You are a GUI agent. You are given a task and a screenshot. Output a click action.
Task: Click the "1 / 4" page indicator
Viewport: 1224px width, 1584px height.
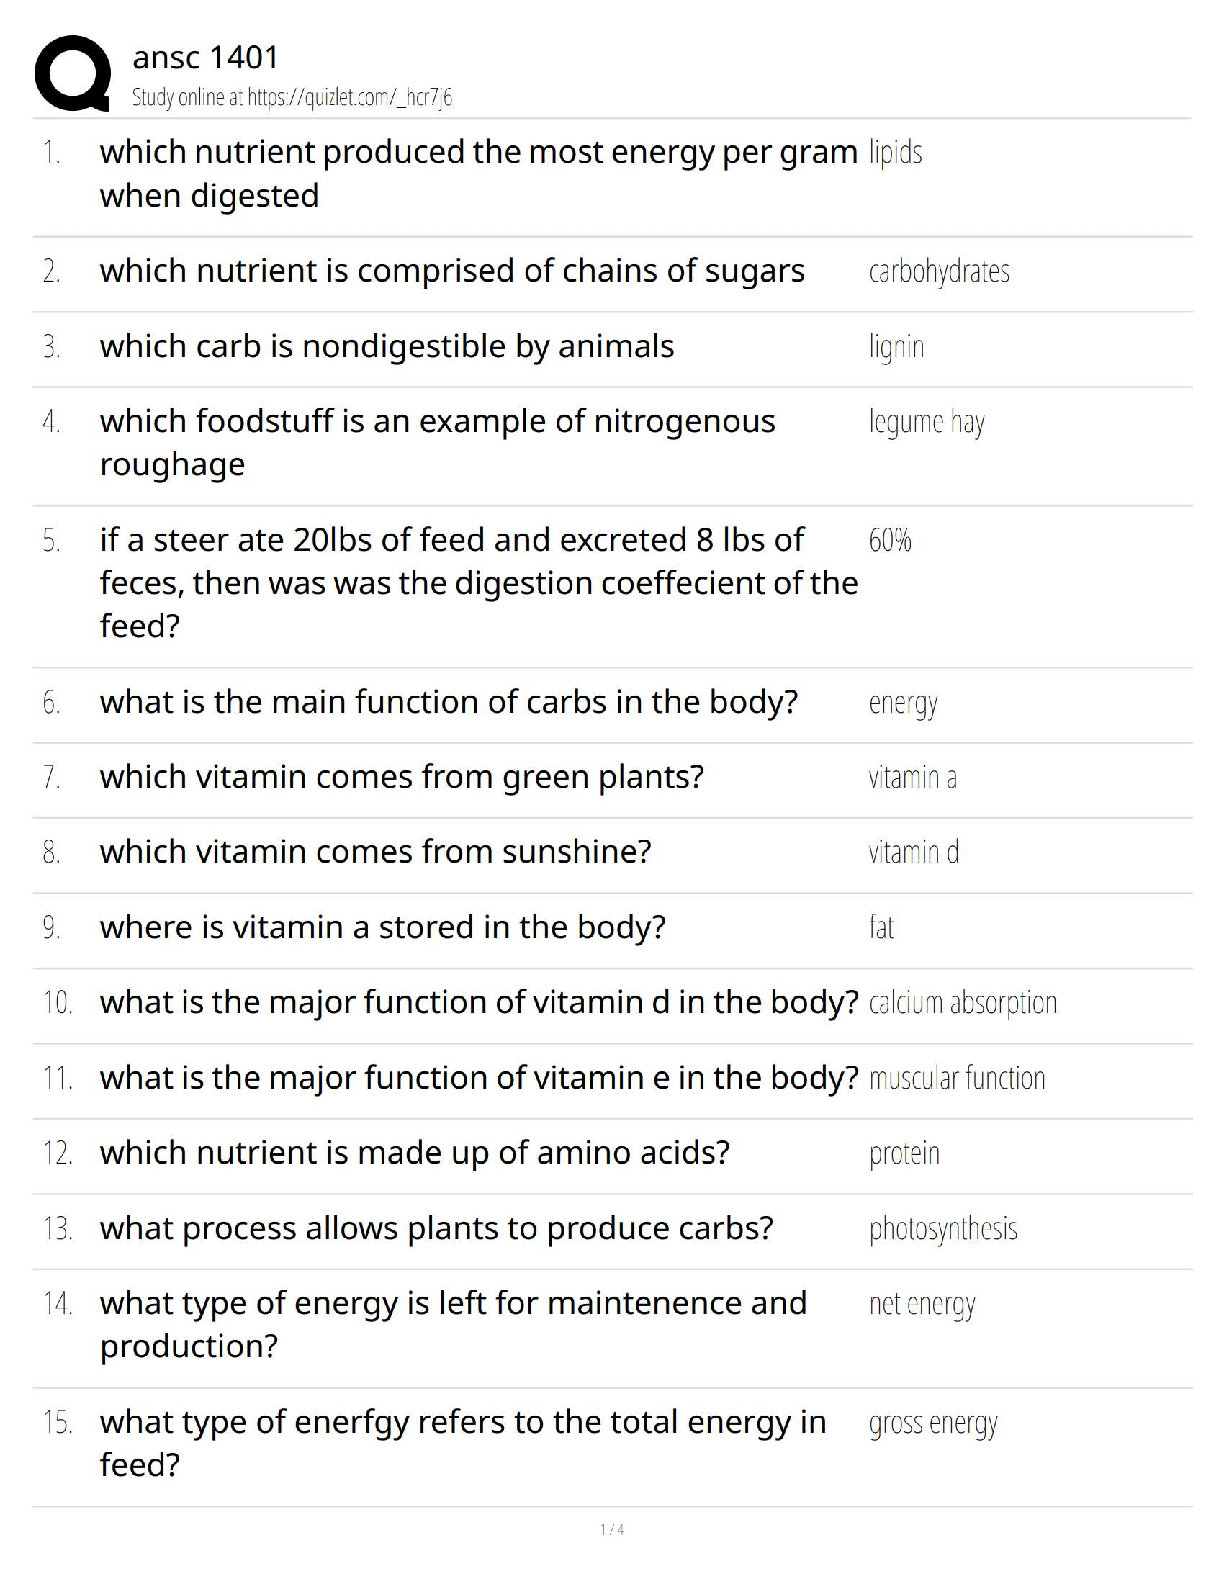pyautogui.click(x=612, y=1529)
